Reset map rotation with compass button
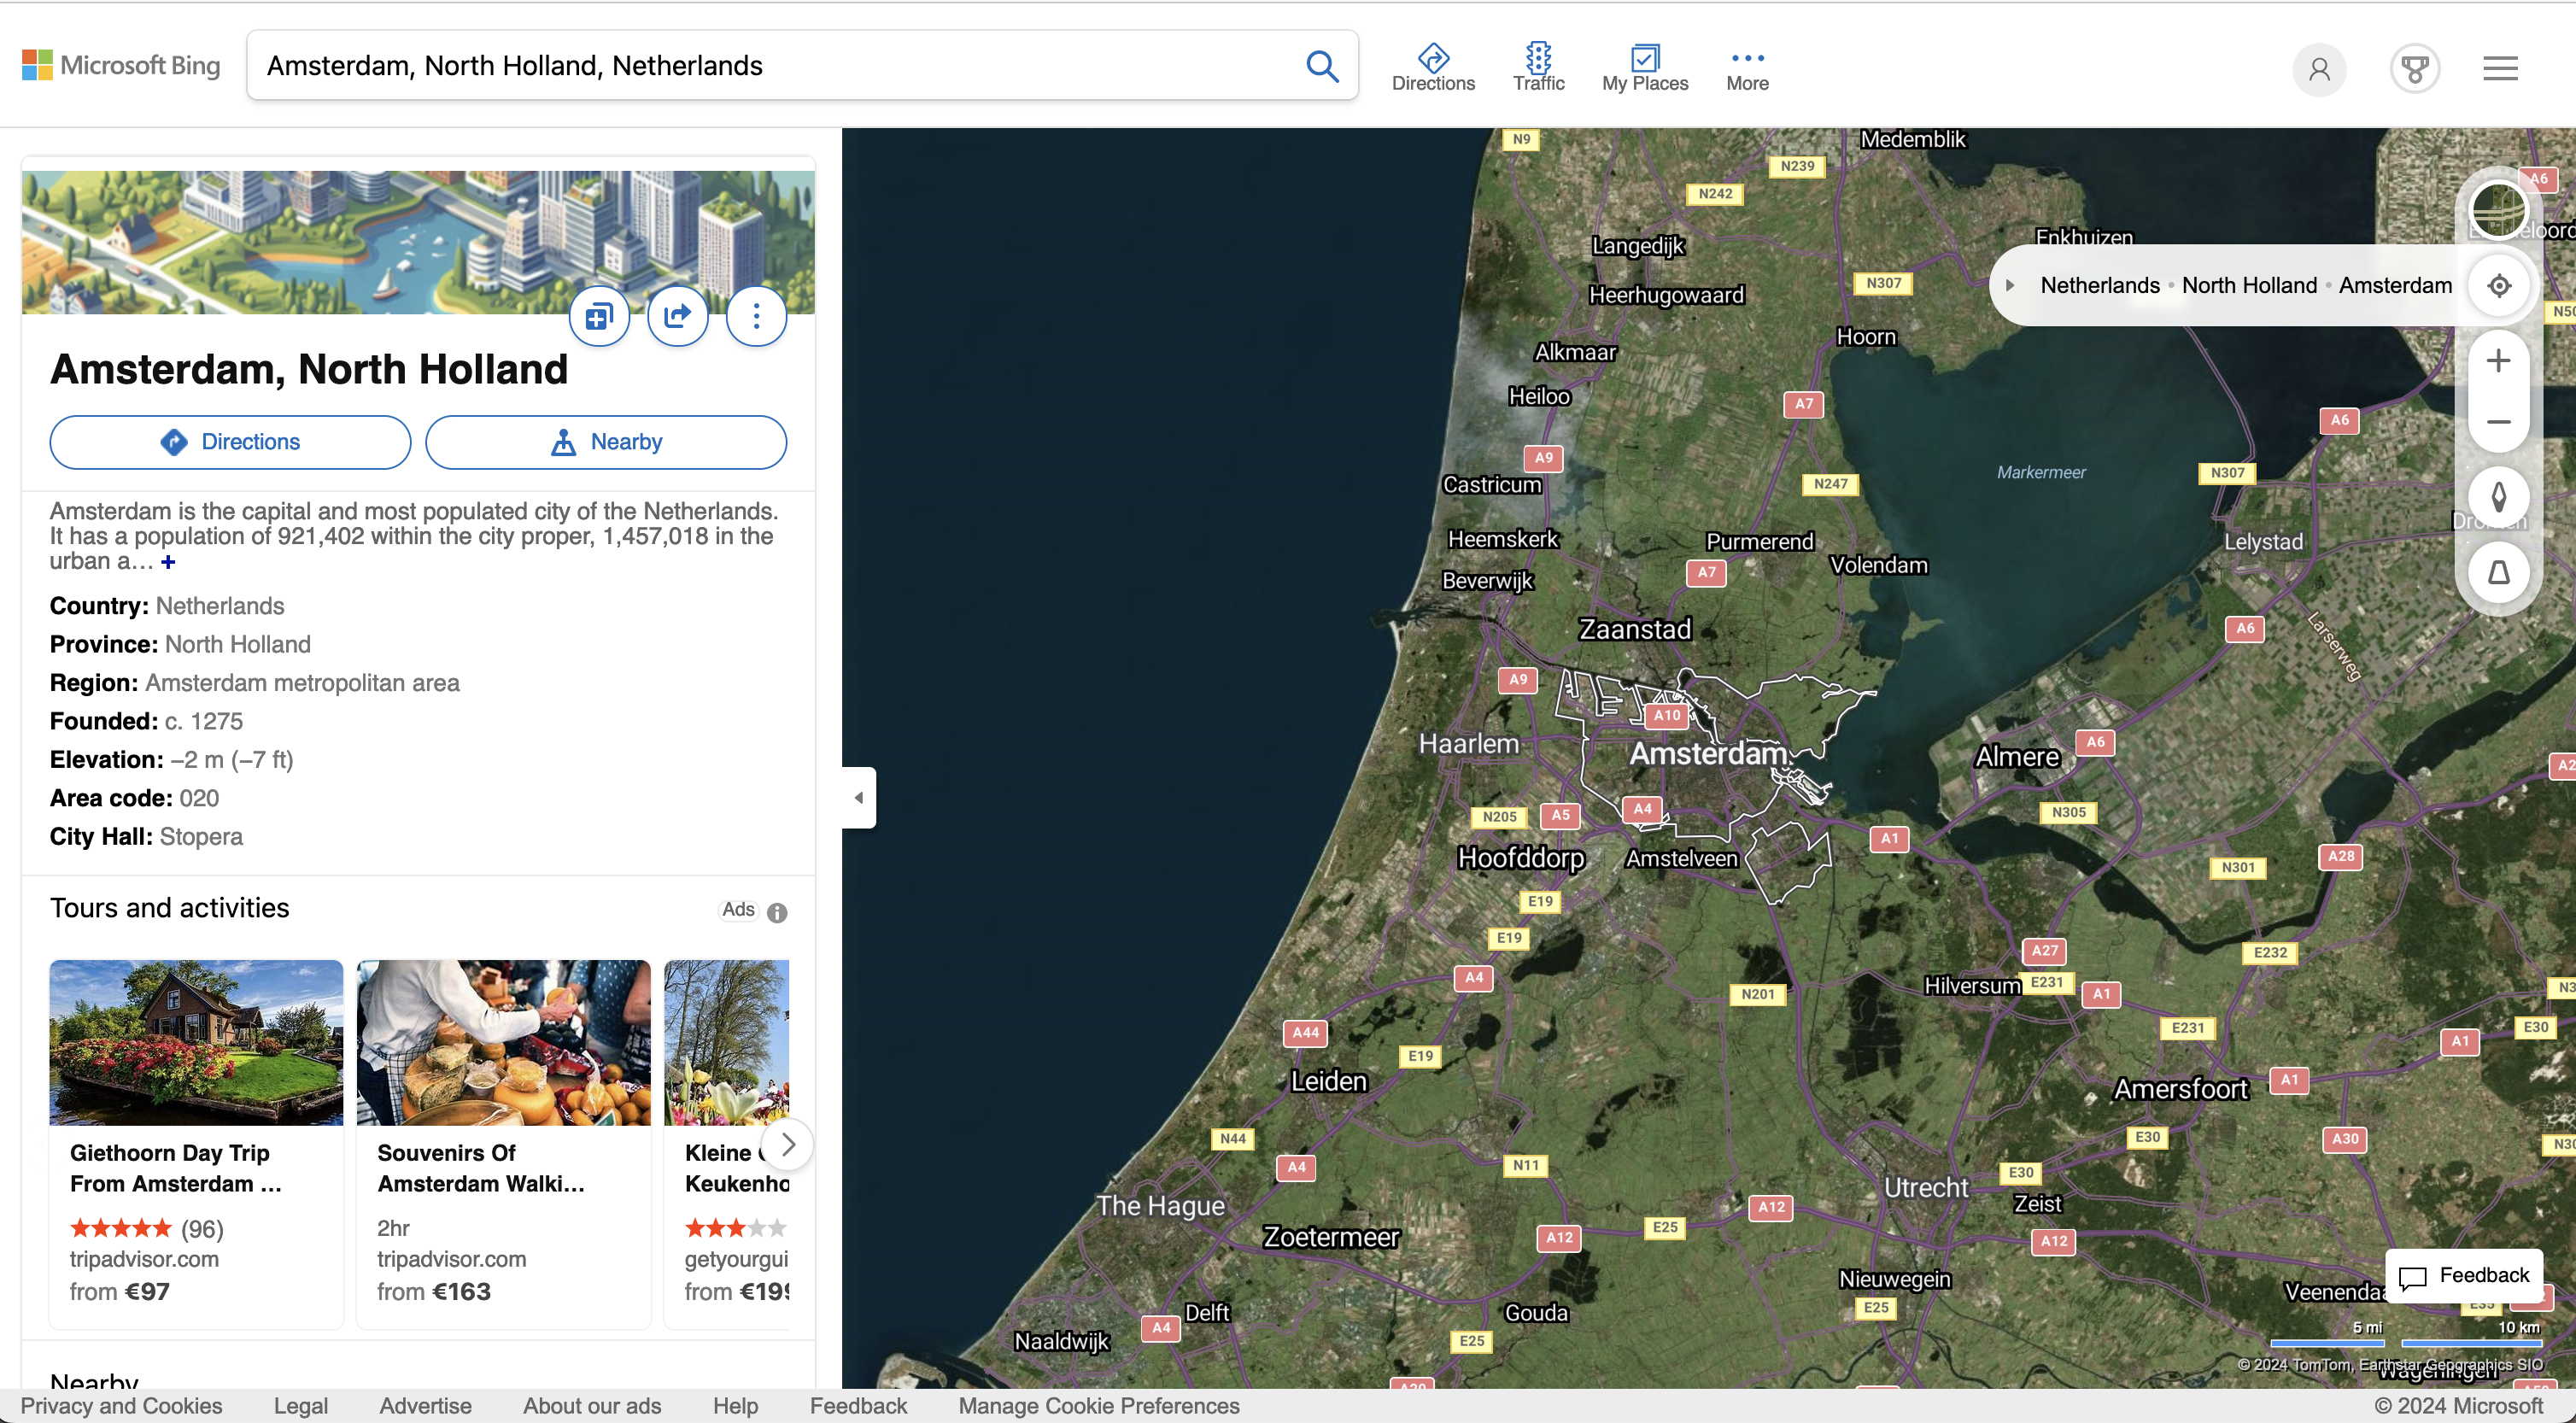Viewport: 2576px width, 1423px height. 2497,497
